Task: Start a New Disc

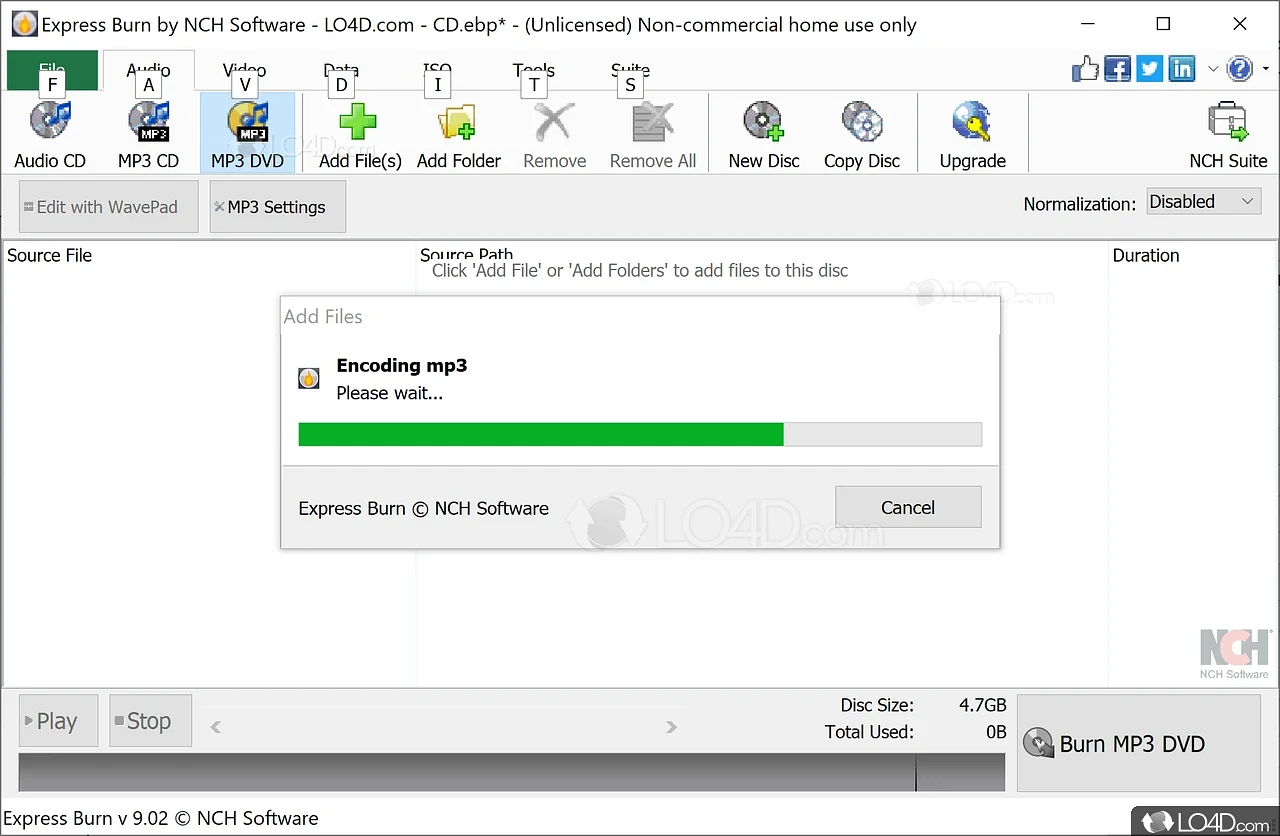Action: tap(764, 133)
